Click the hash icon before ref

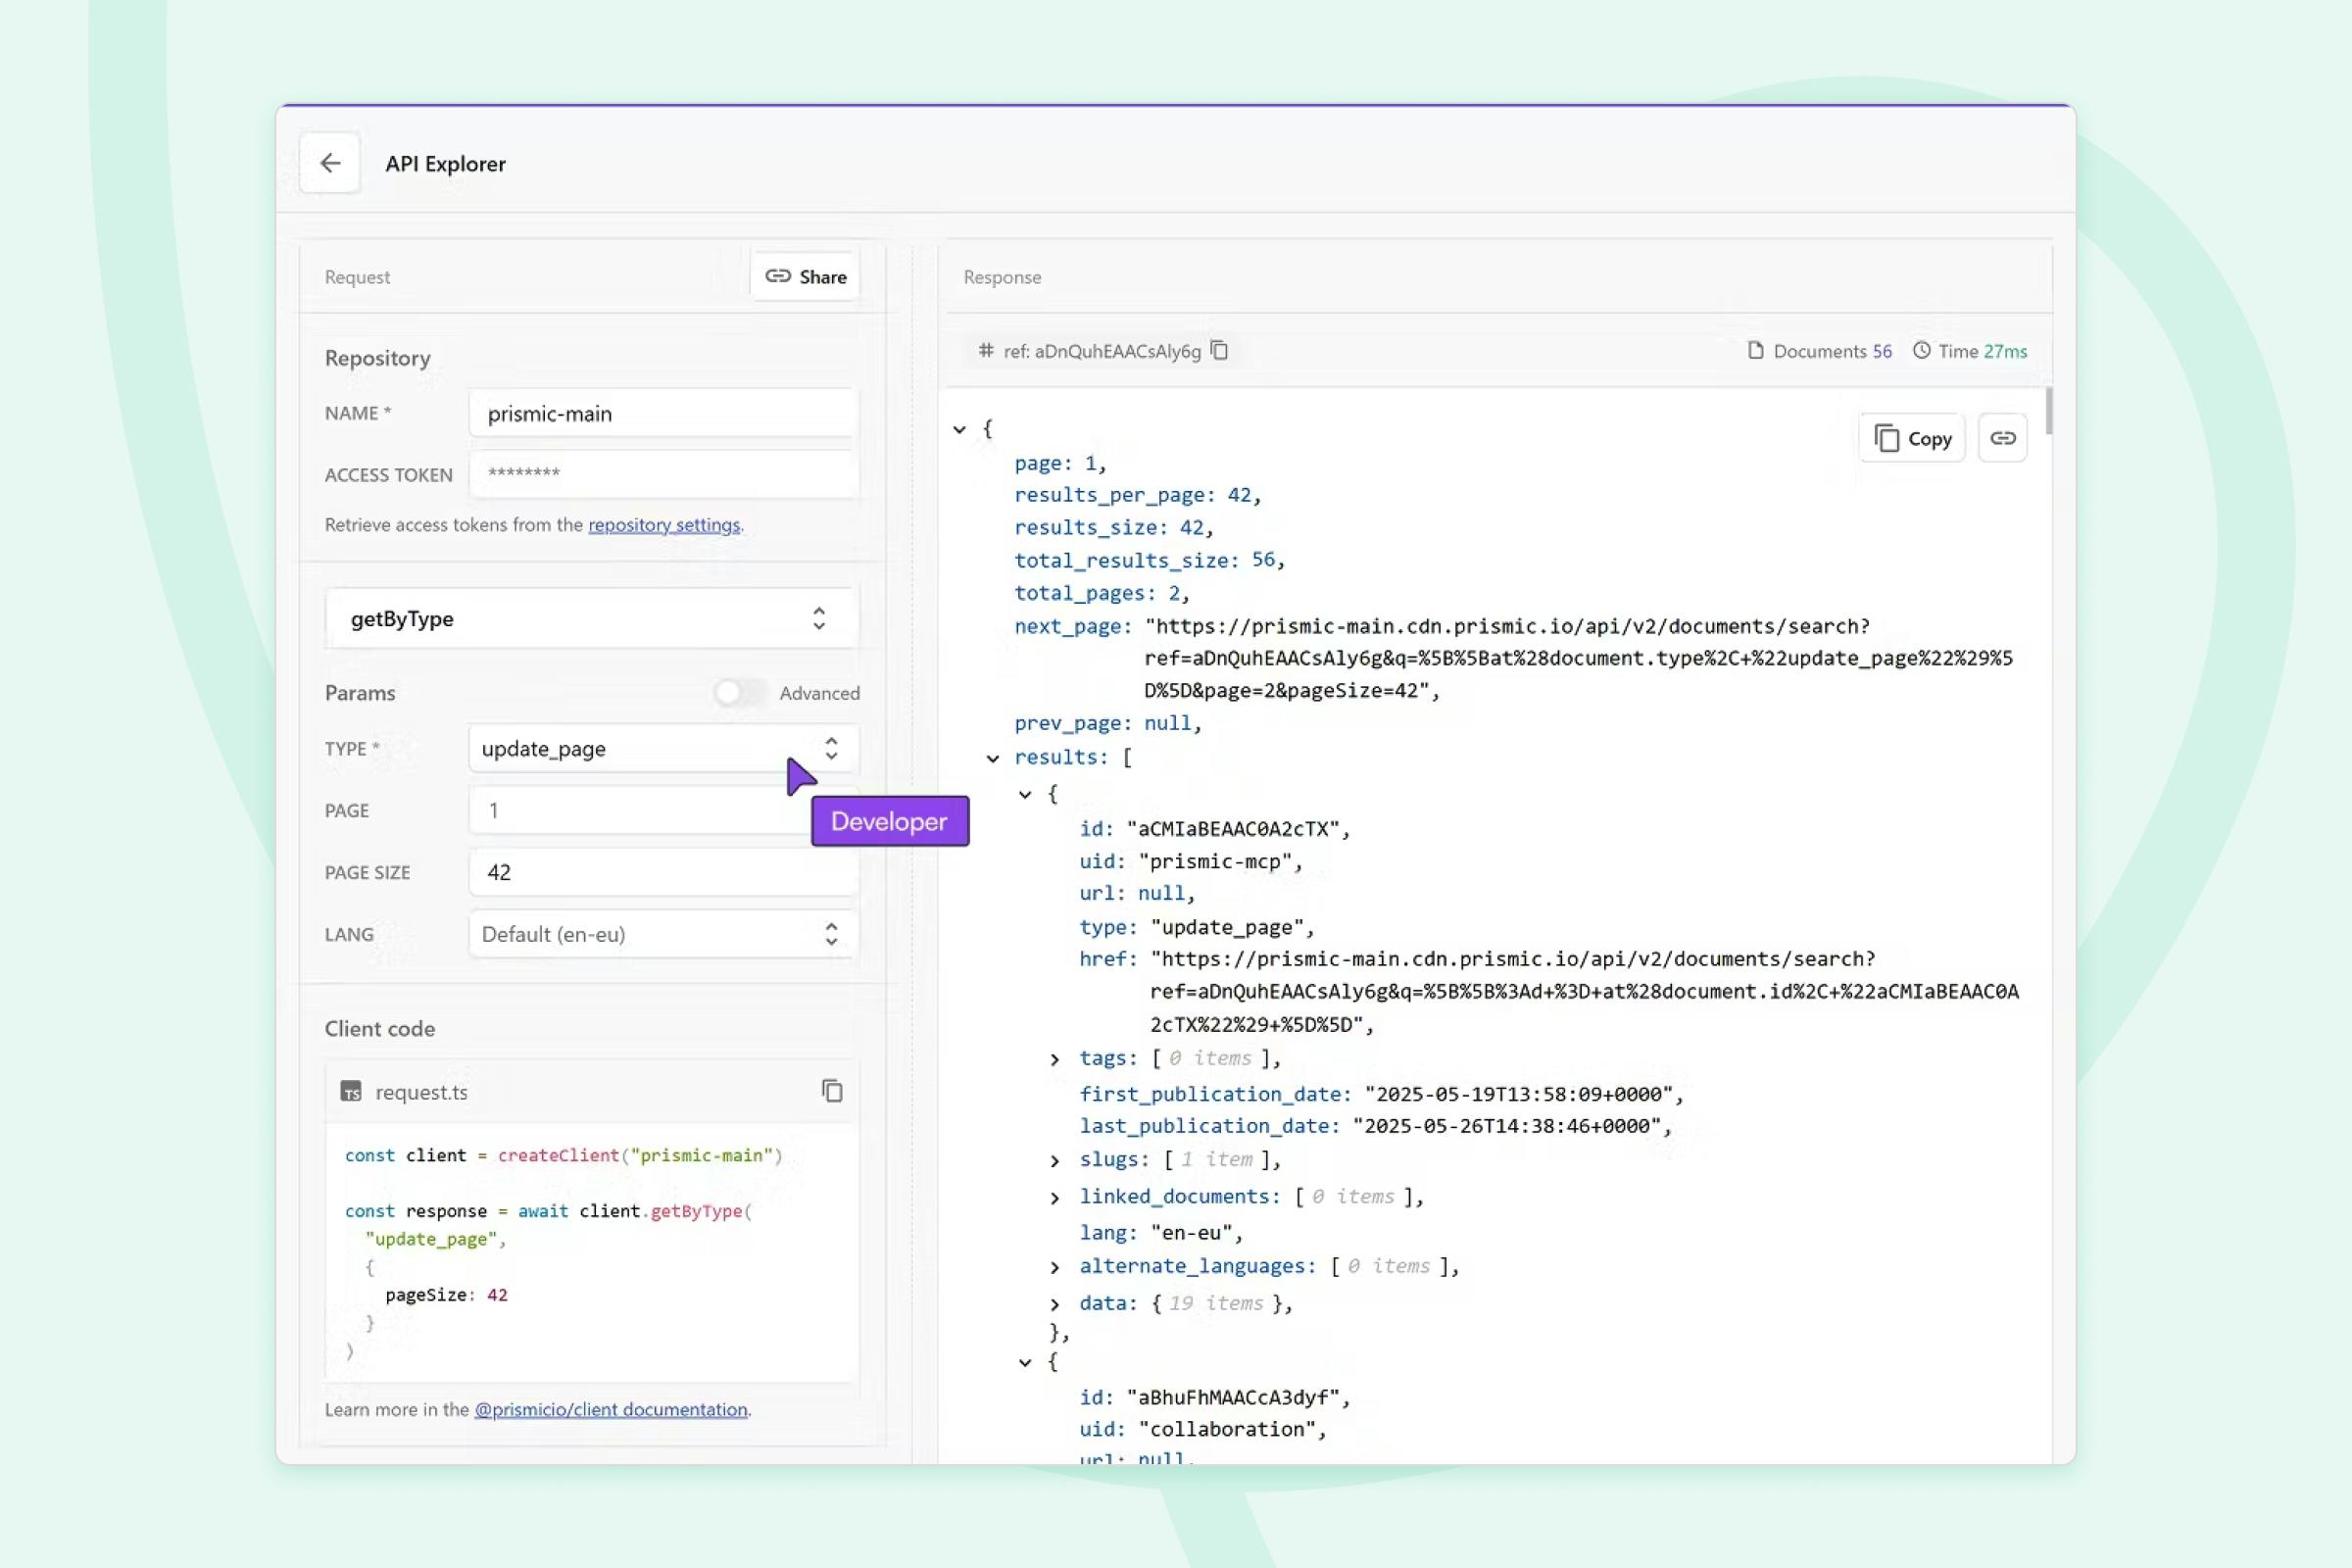pyautogui.click(x=986, y=350)
